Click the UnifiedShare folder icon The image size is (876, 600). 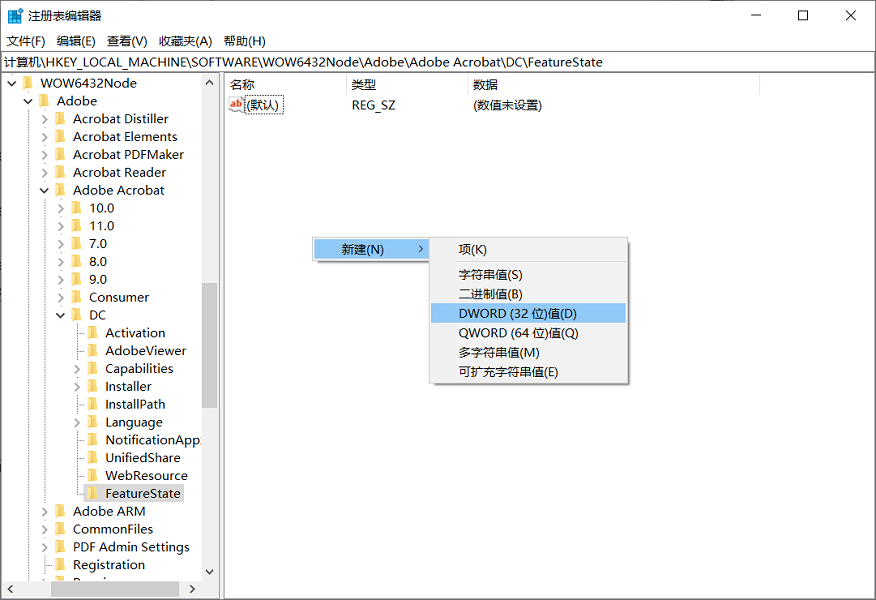coord(93,458)
